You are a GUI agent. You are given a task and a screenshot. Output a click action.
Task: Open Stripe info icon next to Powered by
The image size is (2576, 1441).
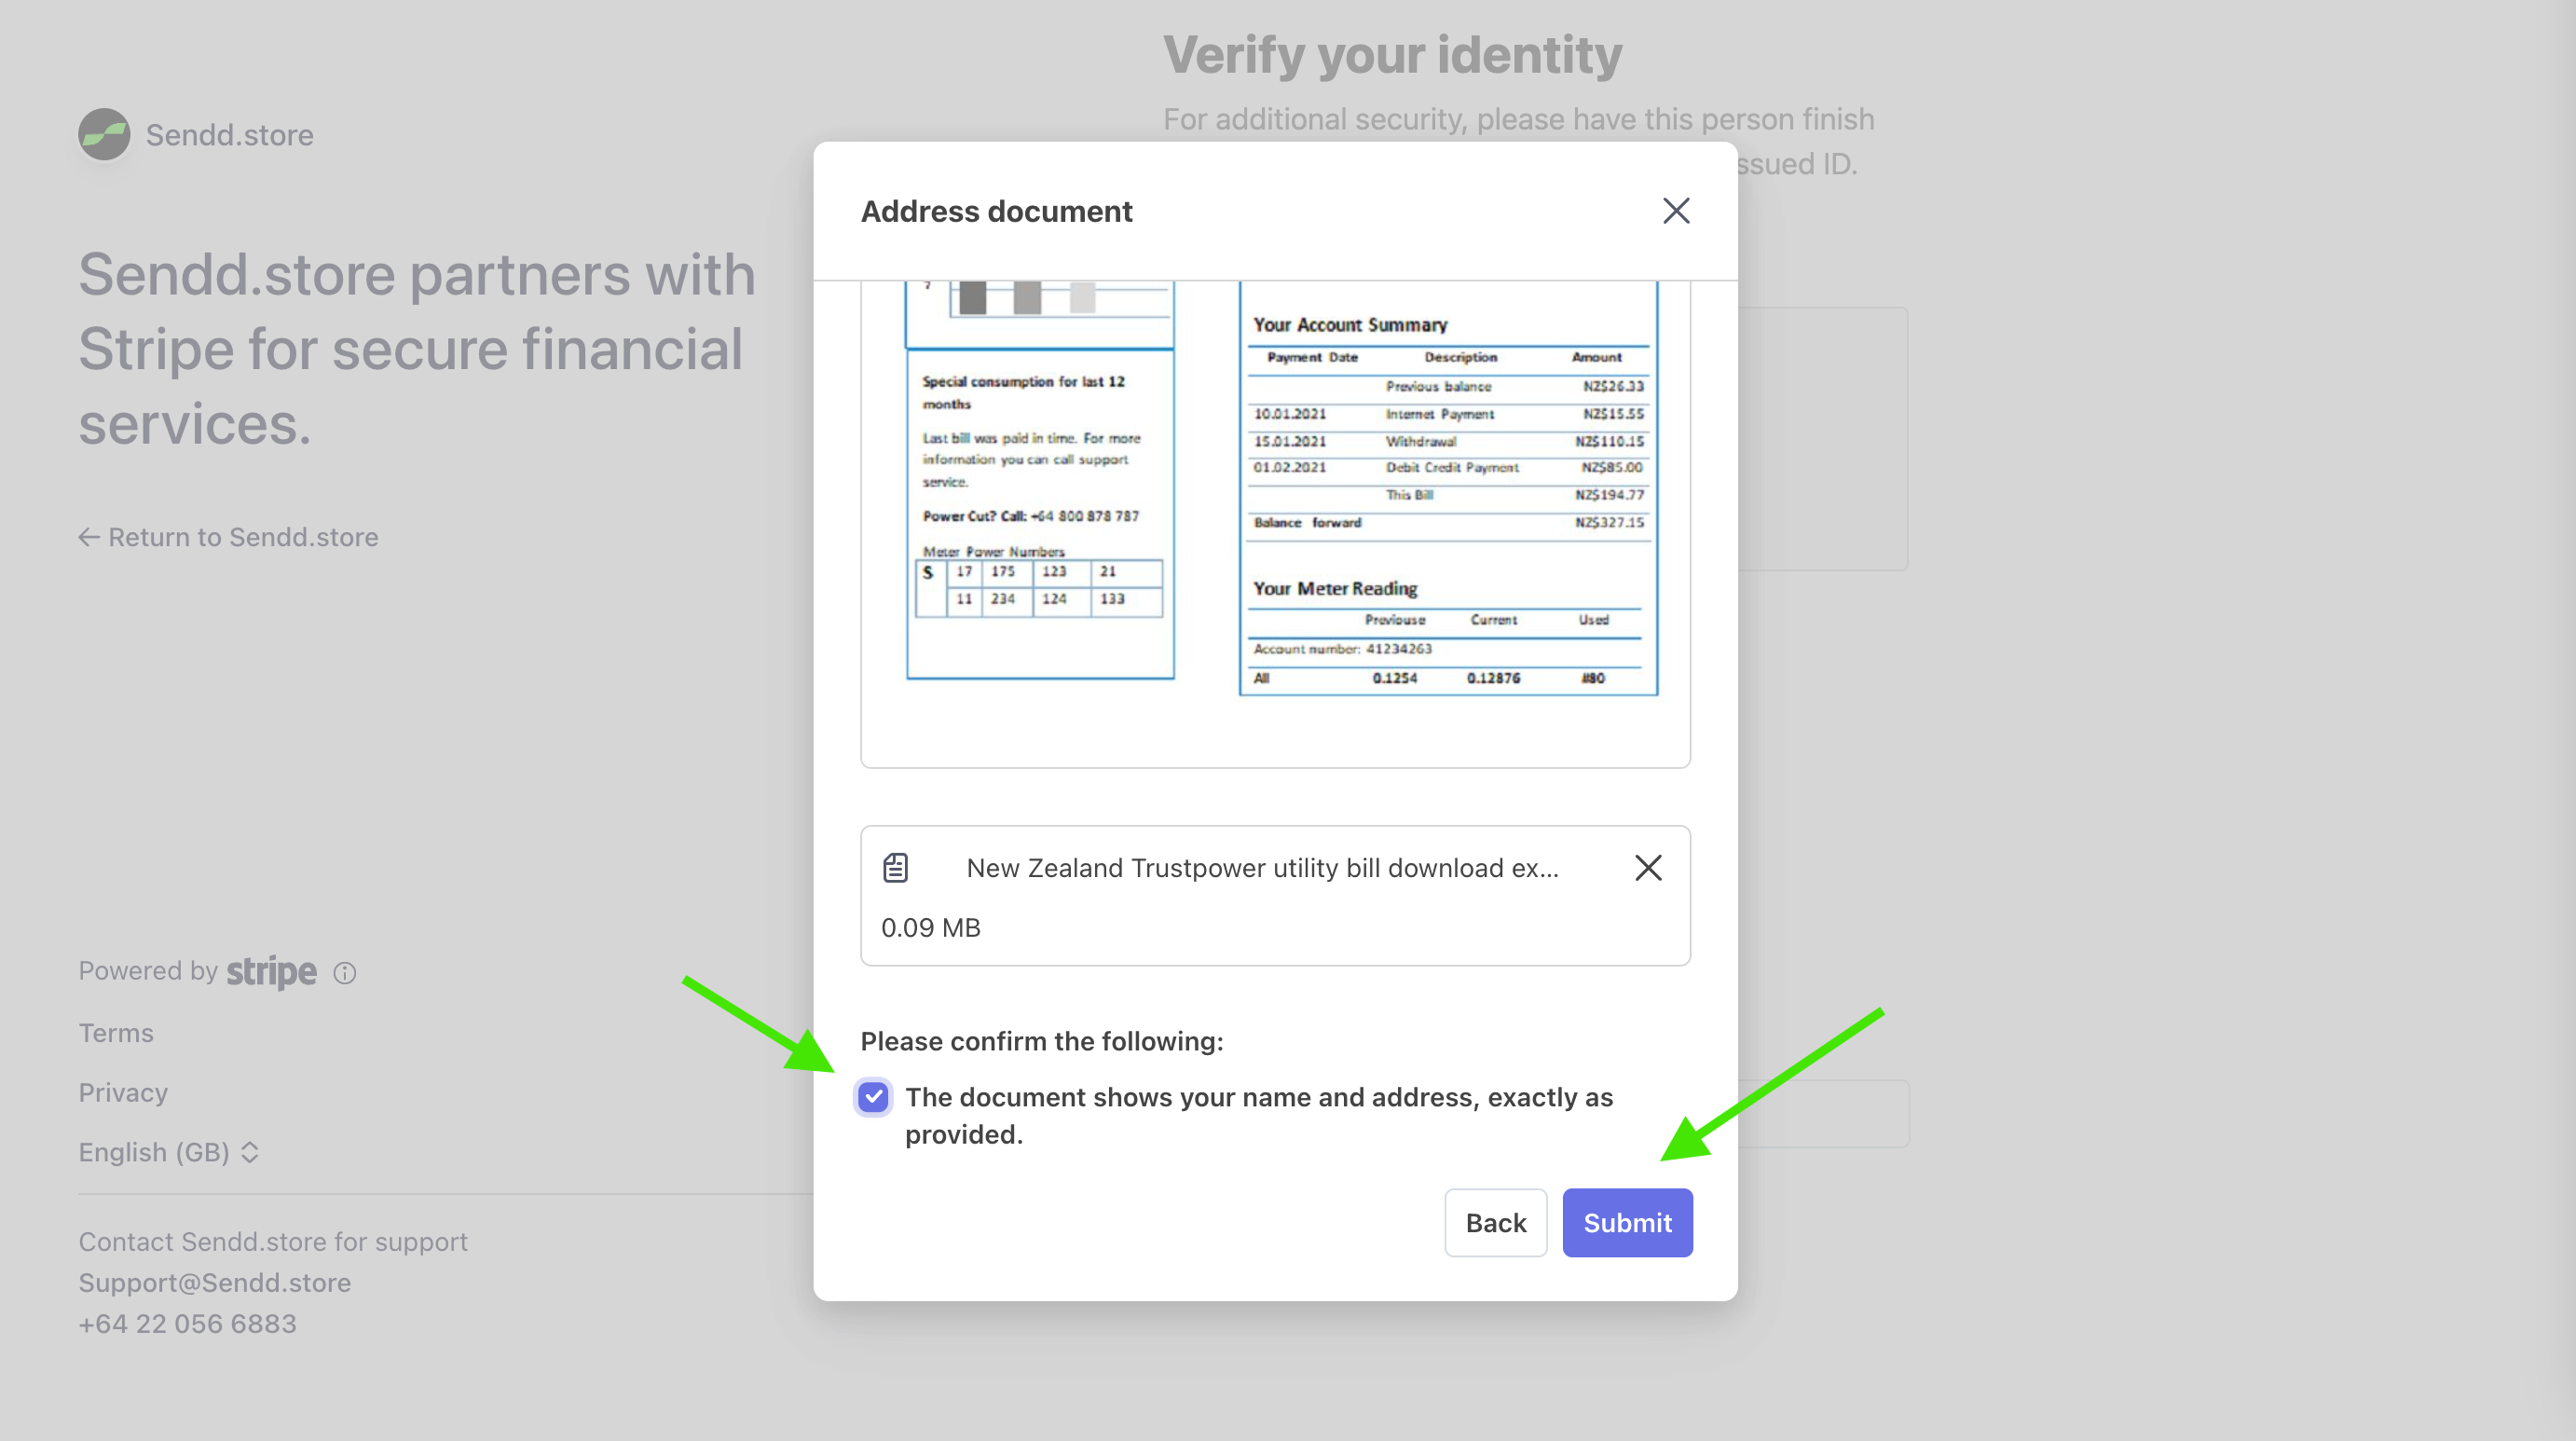point(345,973)
